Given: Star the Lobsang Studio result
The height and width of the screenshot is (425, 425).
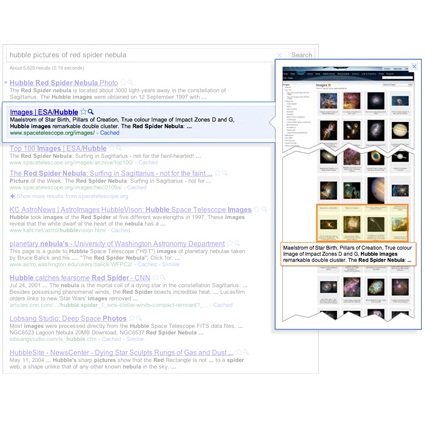Looking at the screenshot, I should (x=132, y=318).
